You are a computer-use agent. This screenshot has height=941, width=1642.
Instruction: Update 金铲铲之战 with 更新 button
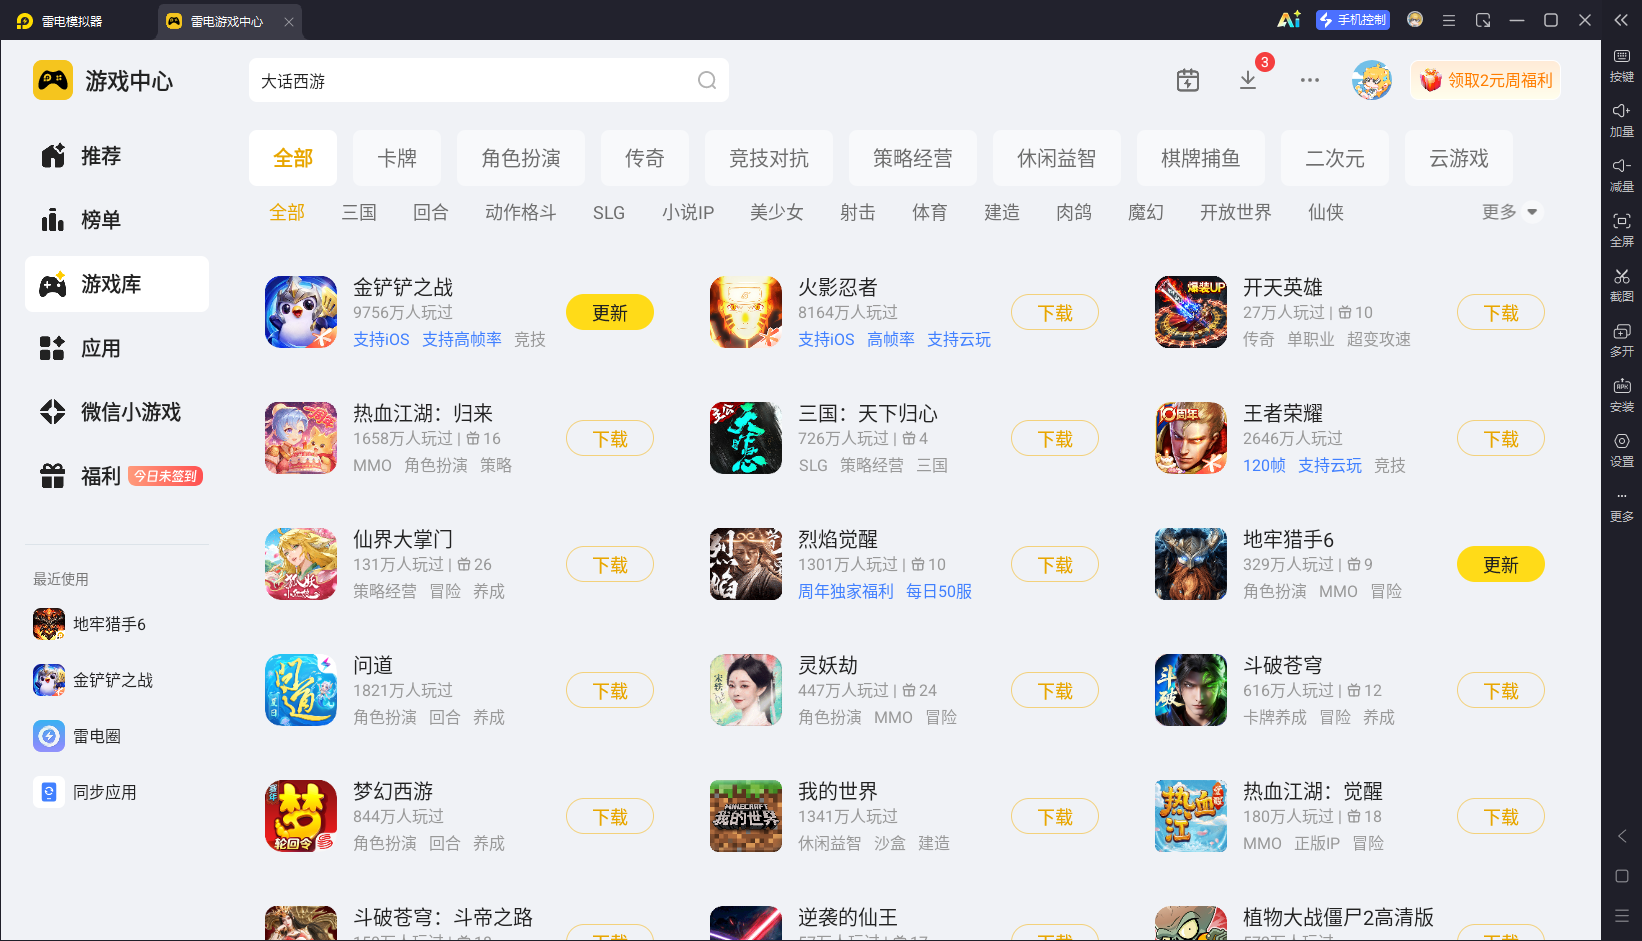coord(610,312)
